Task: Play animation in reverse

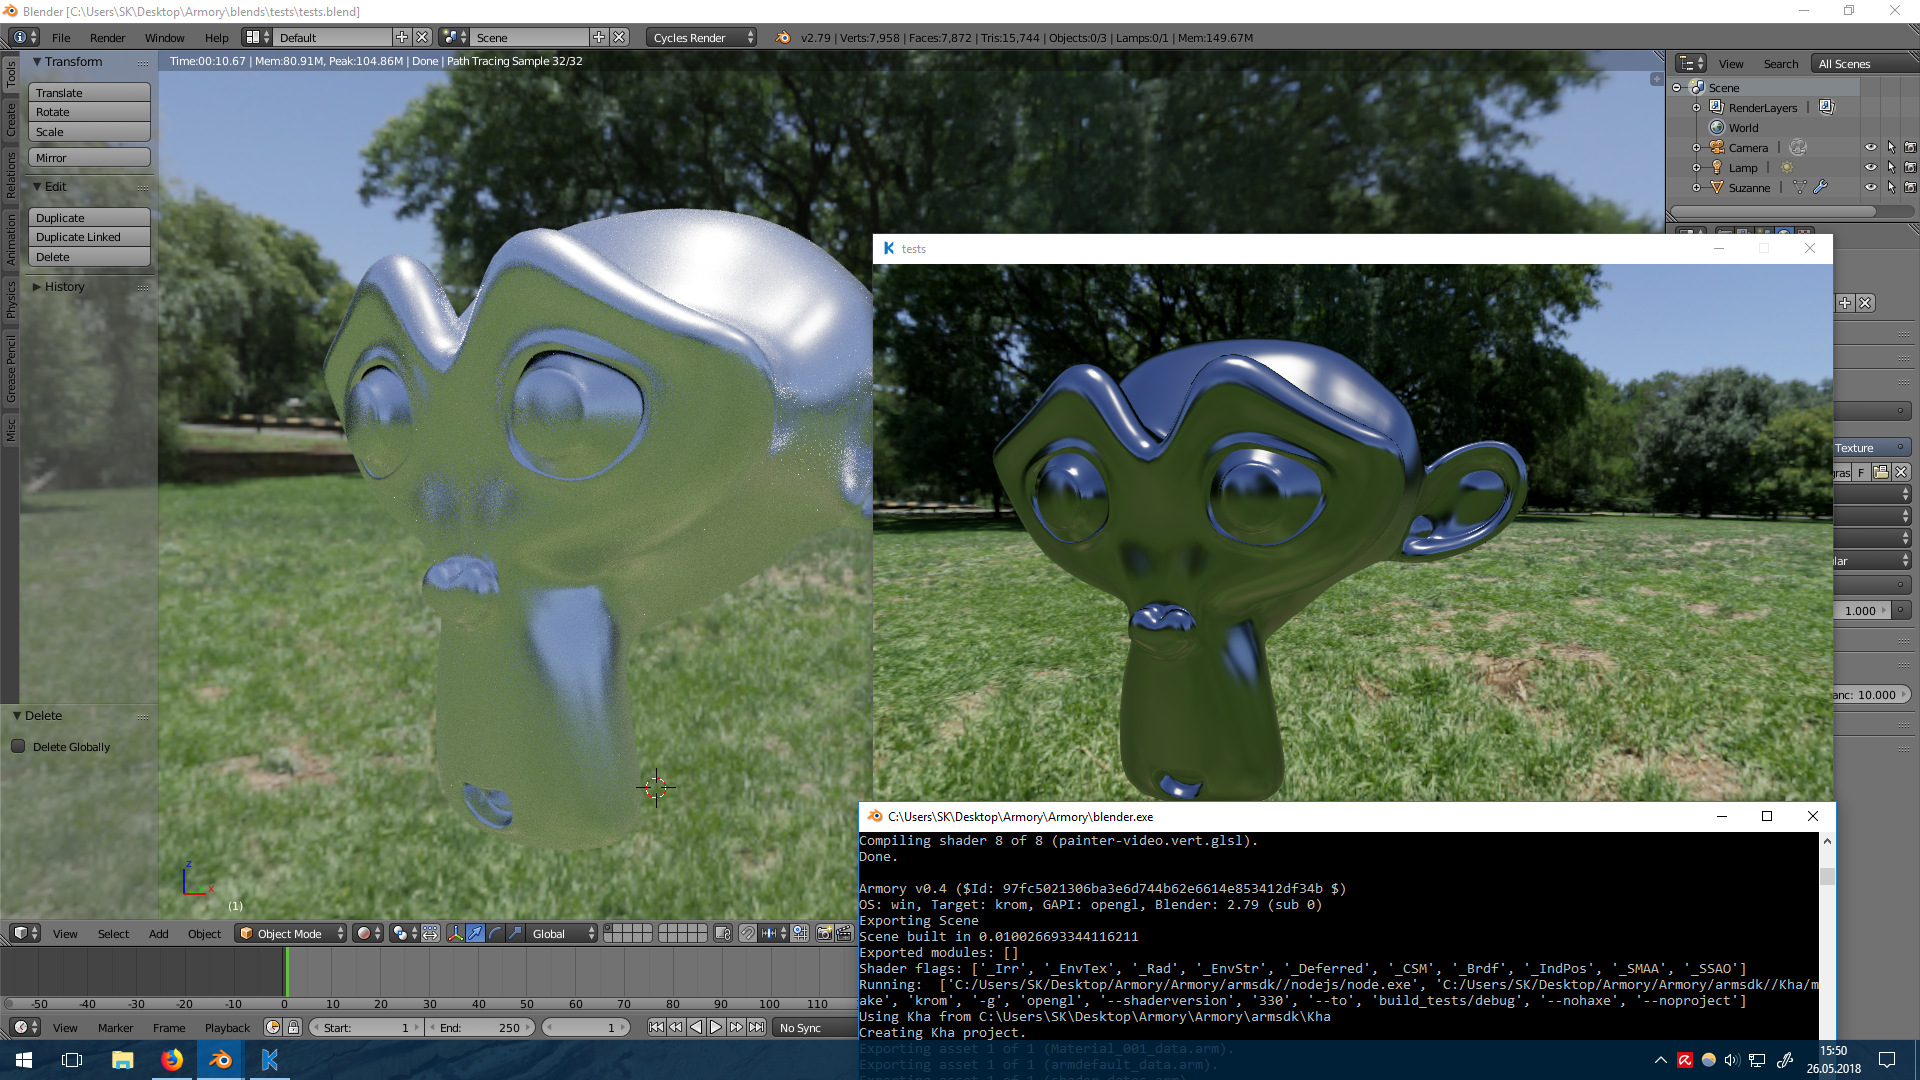Action: coord(696,1027)
